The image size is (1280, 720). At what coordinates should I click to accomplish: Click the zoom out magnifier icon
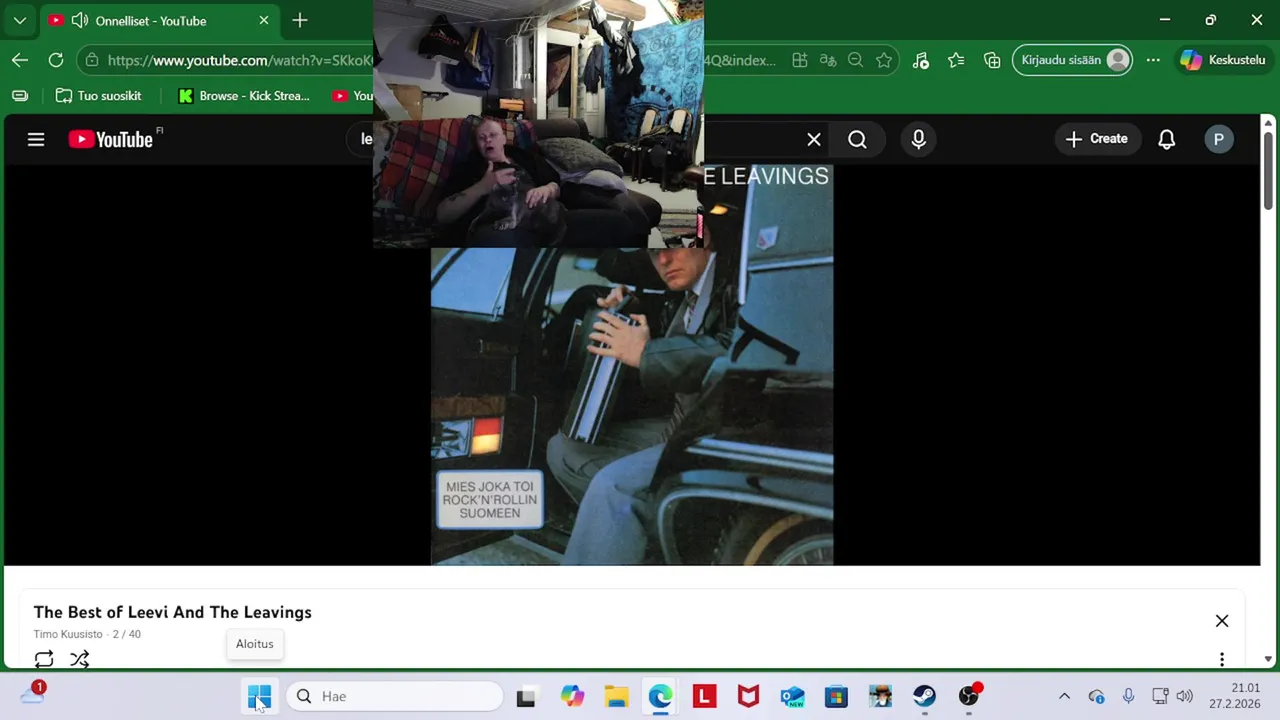856,60
